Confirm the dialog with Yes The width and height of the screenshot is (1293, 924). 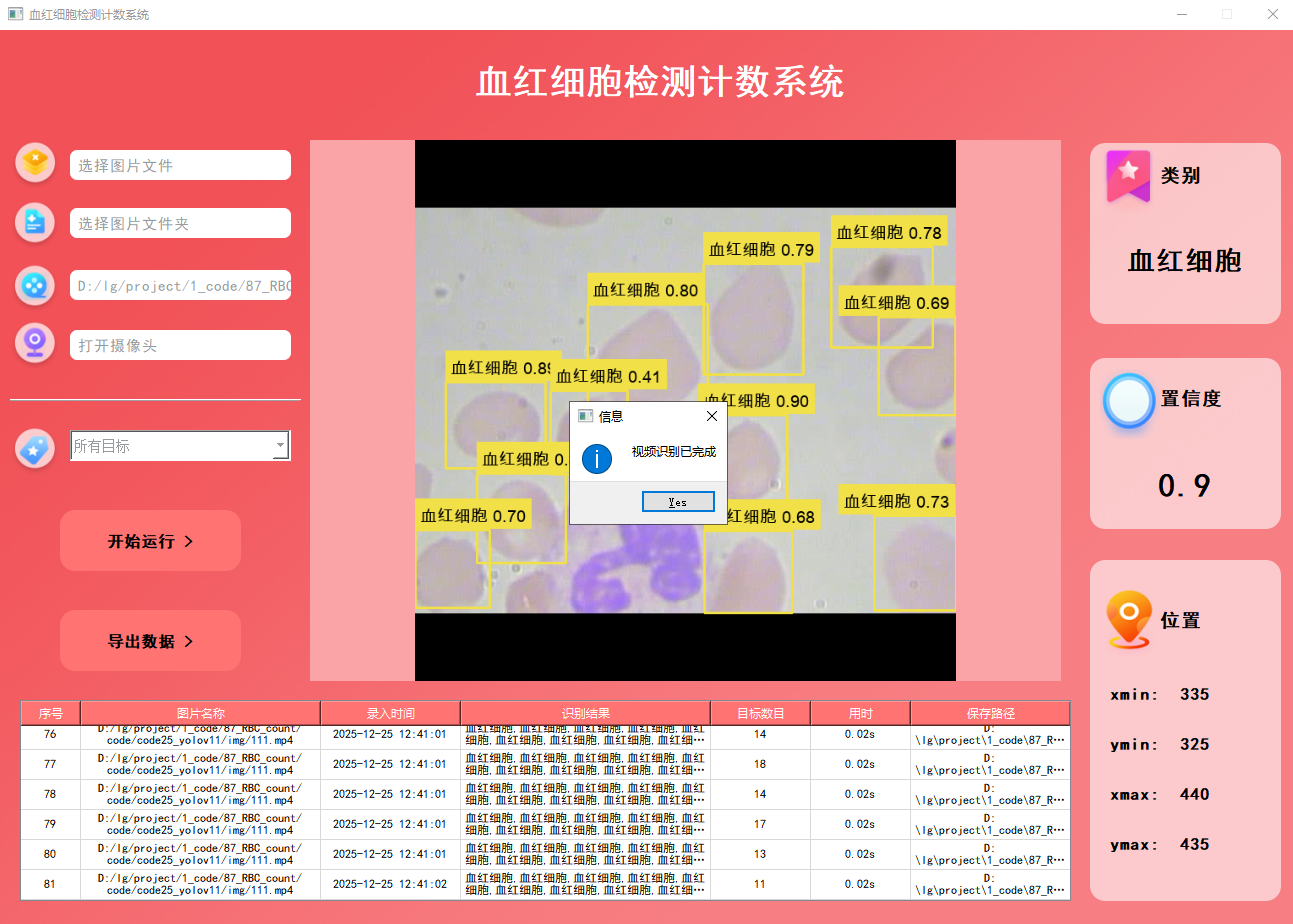678,502
